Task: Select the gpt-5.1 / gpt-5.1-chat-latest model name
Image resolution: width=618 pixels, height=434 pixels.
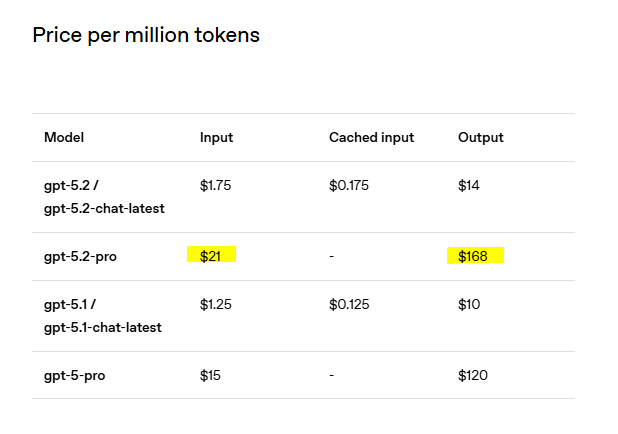Action: 104,316
